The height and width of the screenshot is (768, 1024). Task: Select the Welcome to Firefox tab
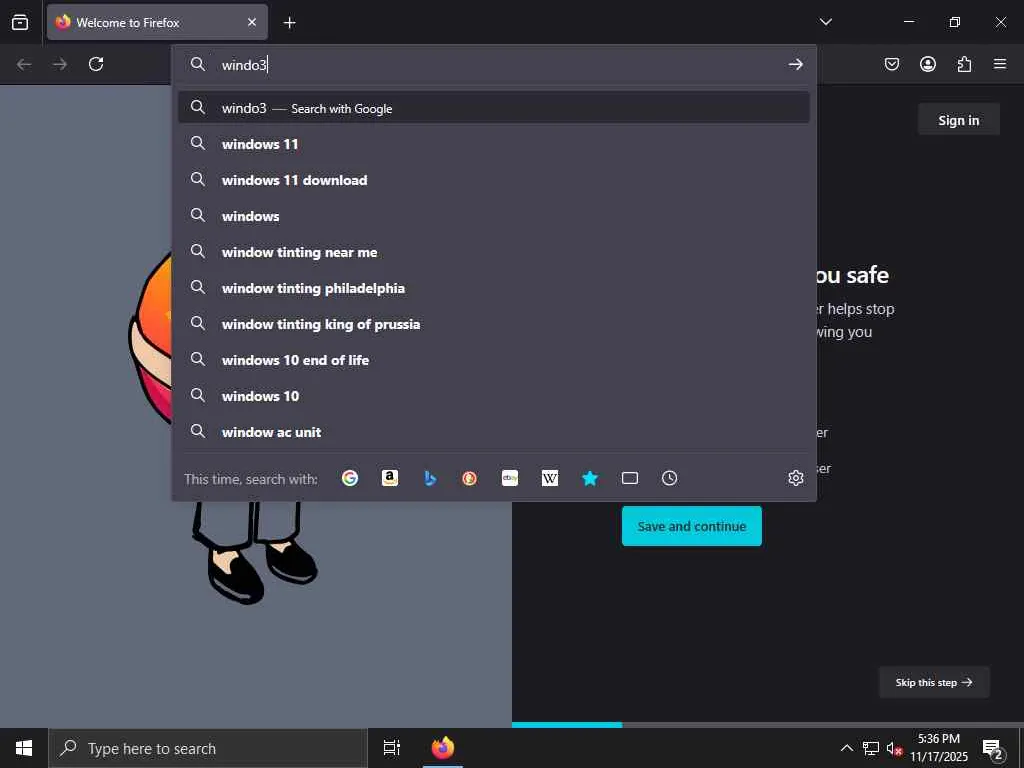pos(157,22)
